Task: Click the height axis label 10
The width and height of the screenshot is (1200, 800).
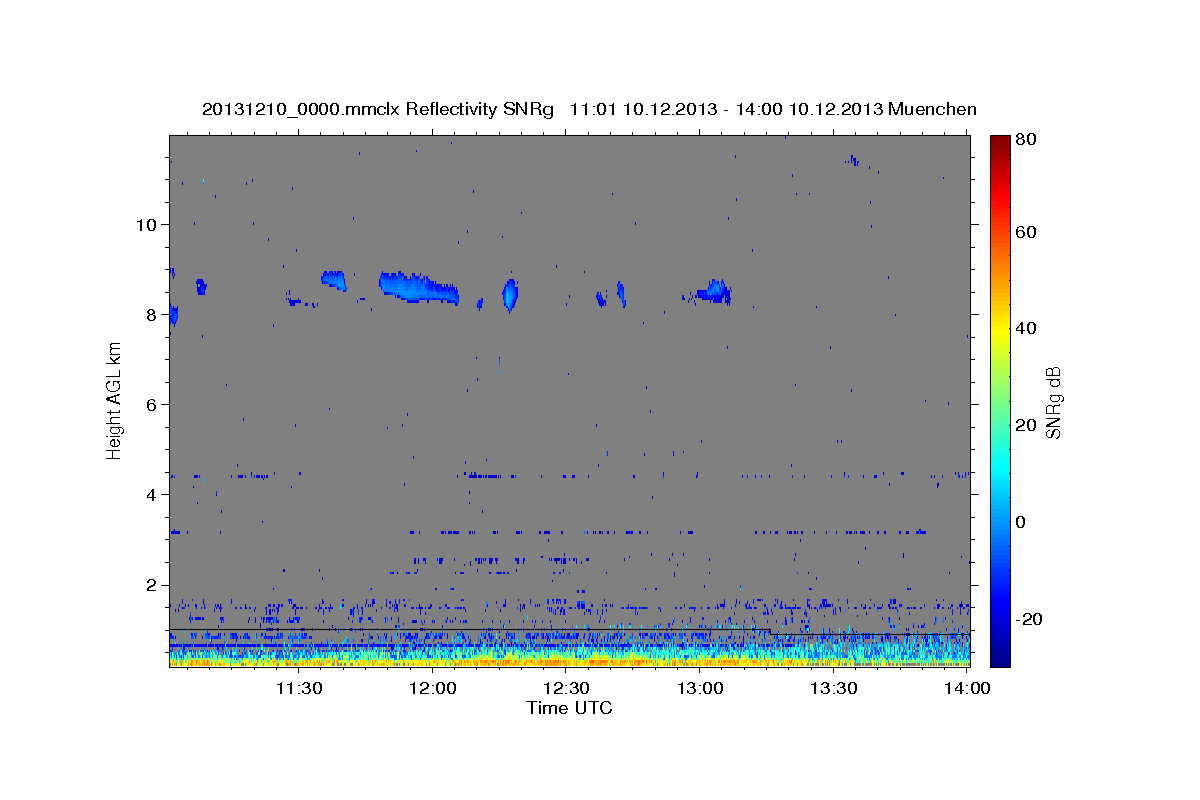Action: (146, 224)
